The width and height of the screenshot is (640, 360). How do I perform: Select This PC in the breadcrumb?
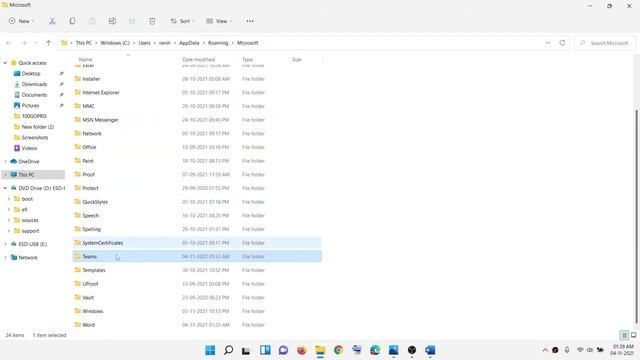84,43
